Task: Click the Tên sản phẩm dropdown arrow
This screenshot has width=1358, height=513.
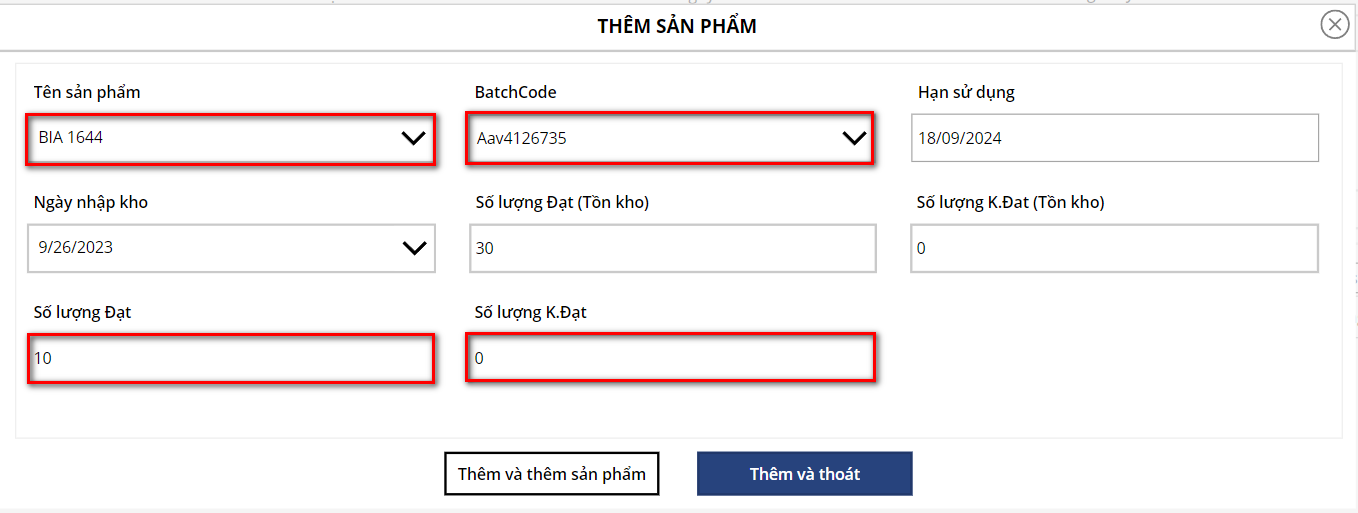Action: tap(413, 139)
